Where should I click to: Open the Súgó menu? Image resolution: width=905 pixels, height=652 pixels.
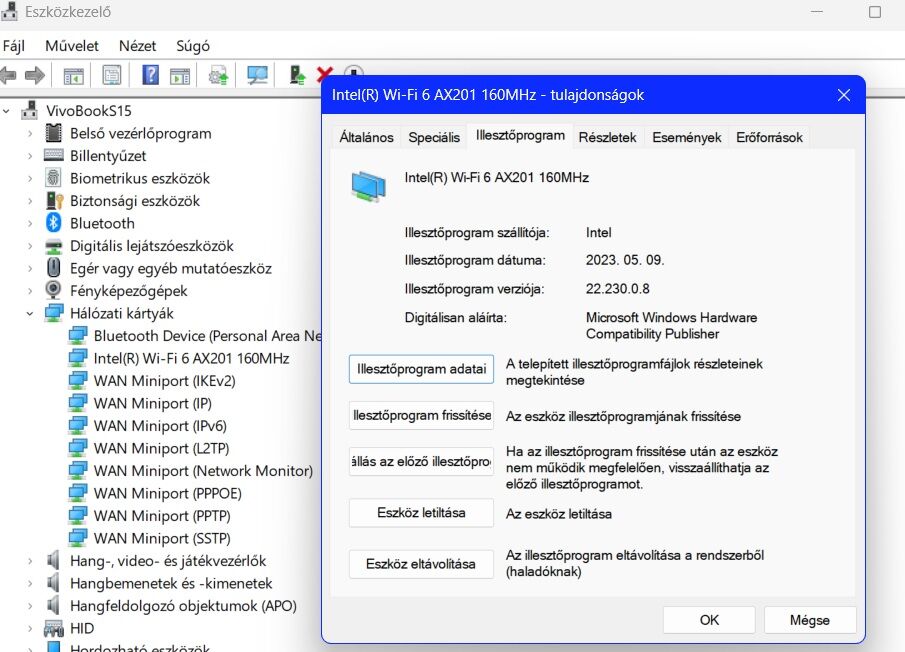click(193, 46)
